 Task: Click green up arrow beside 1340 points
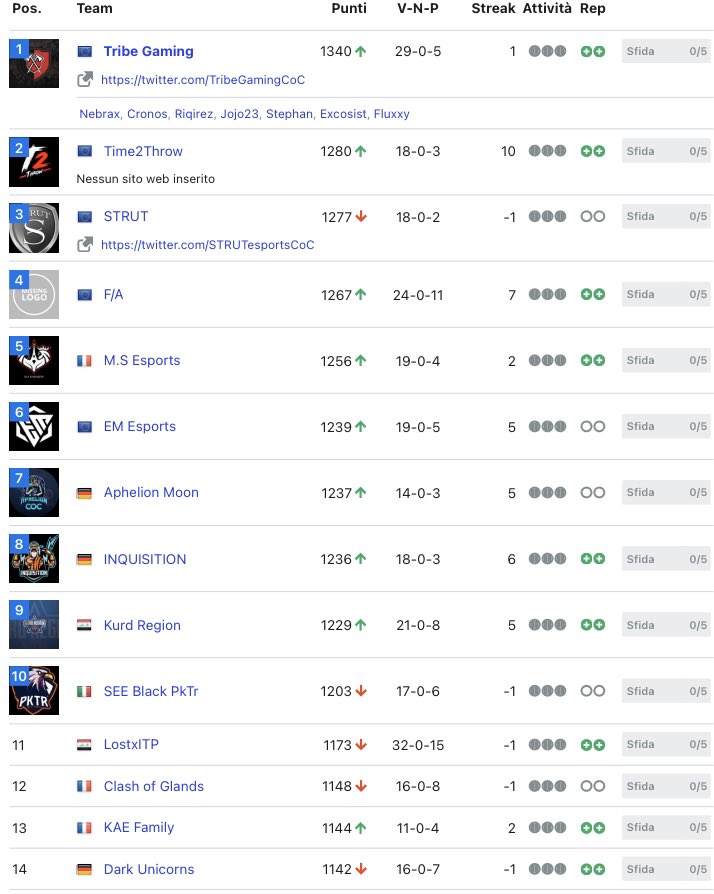click(360, 51)
